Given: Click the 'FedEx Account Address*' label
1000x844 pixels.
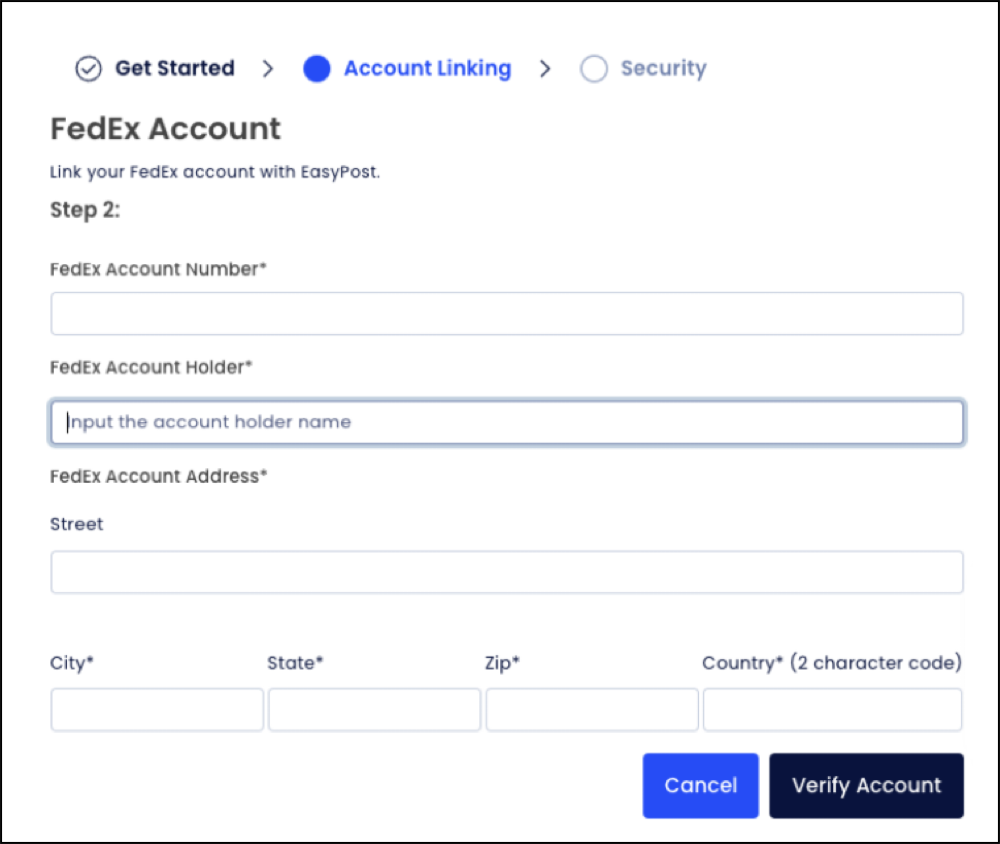Looking at the screenshot, I should pos(158,476).
